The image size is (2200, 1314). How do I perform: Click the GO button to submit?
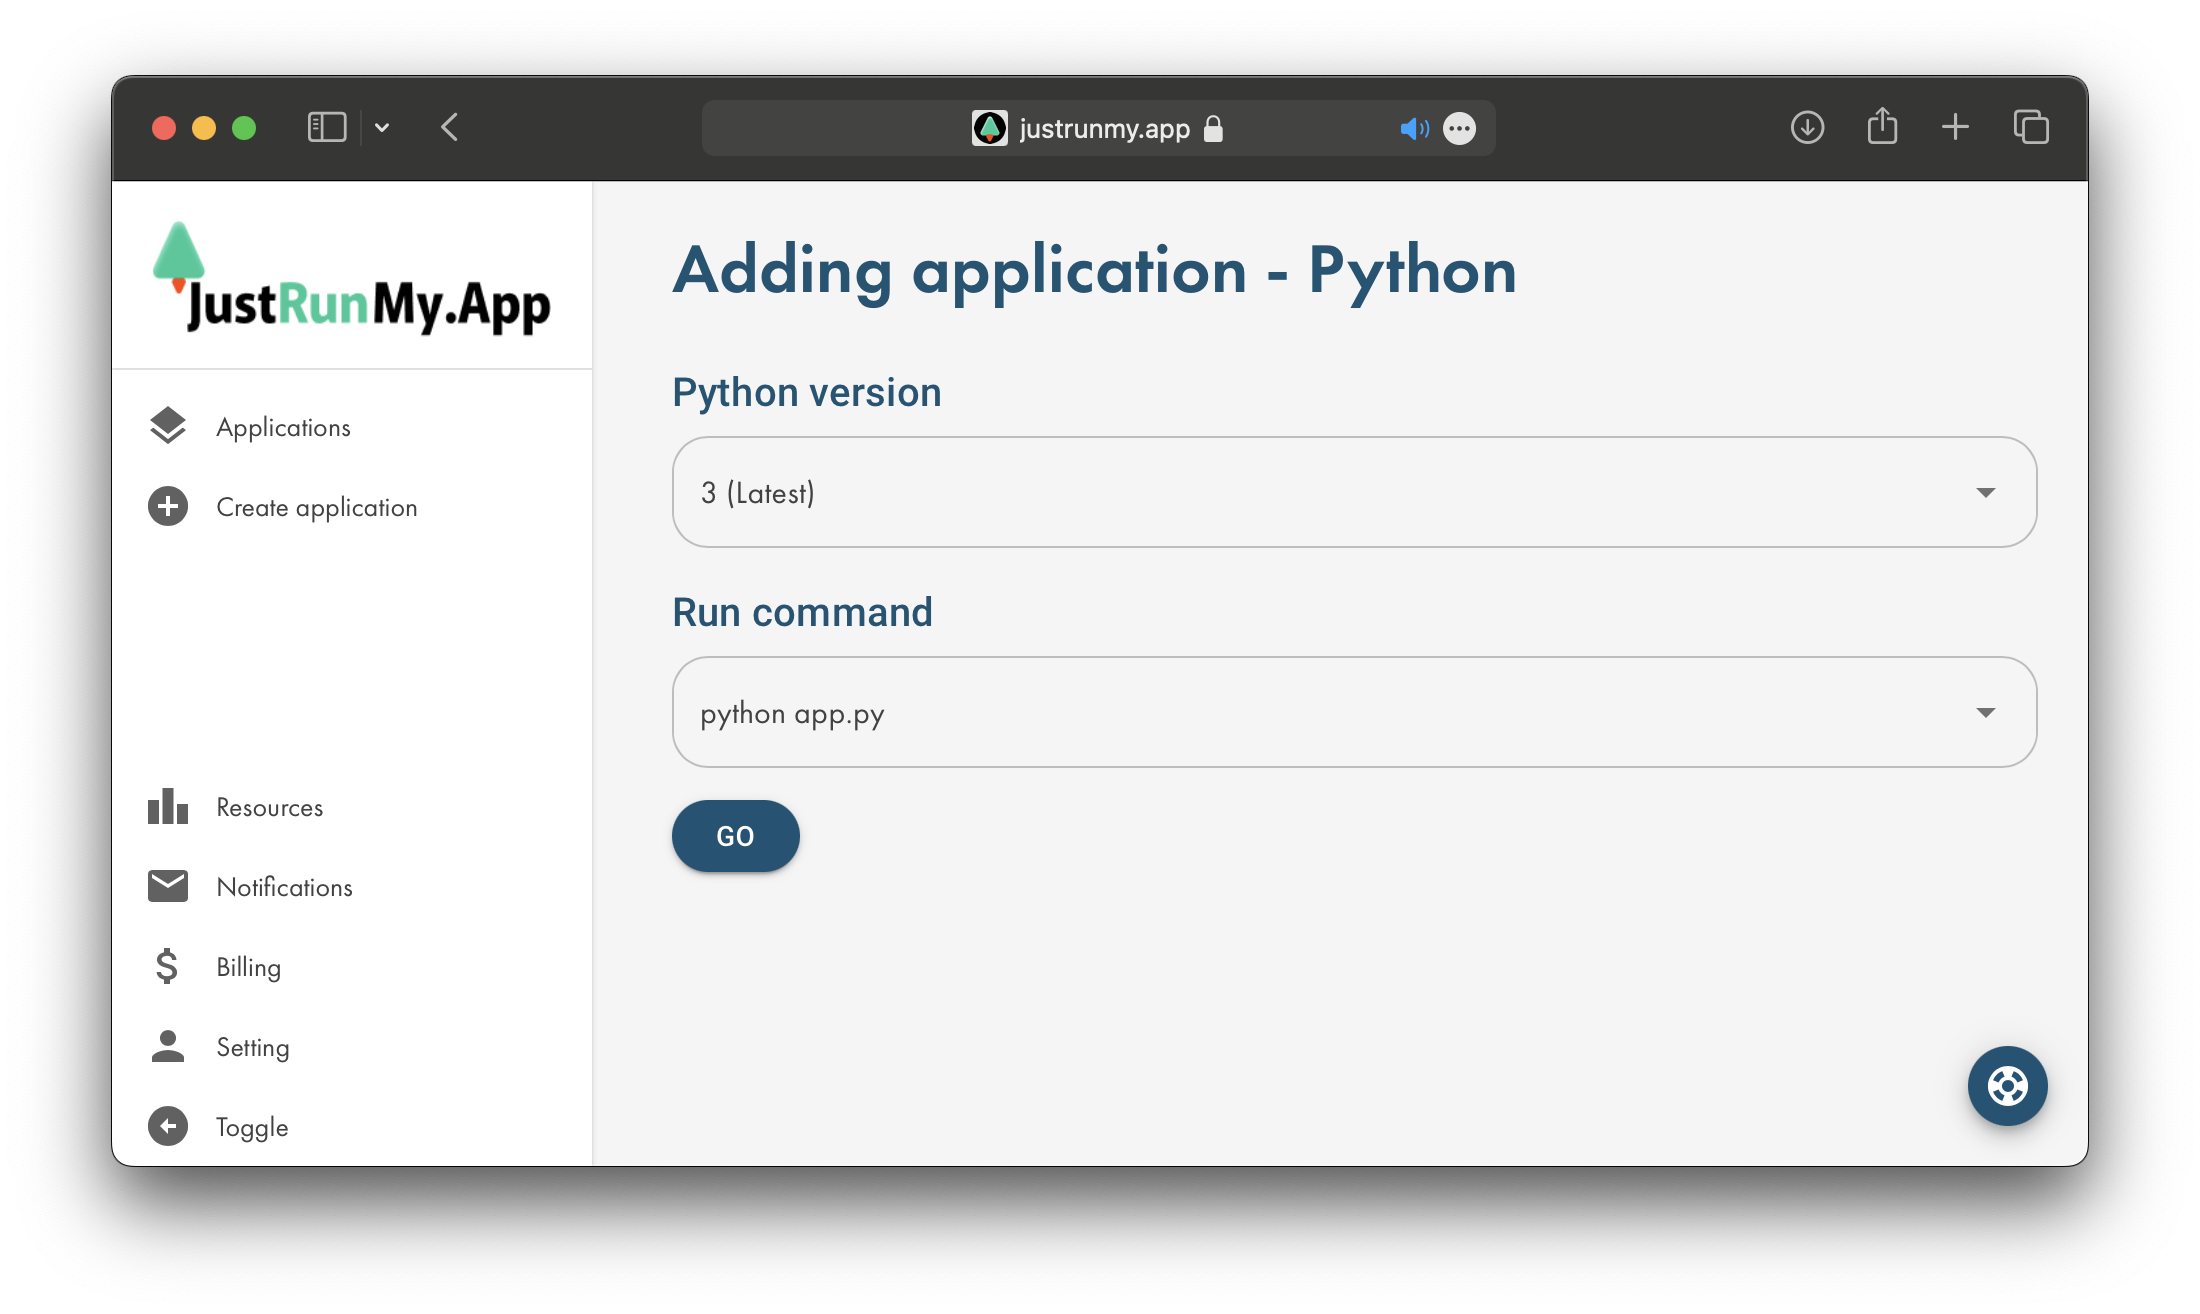coord(735,835)
